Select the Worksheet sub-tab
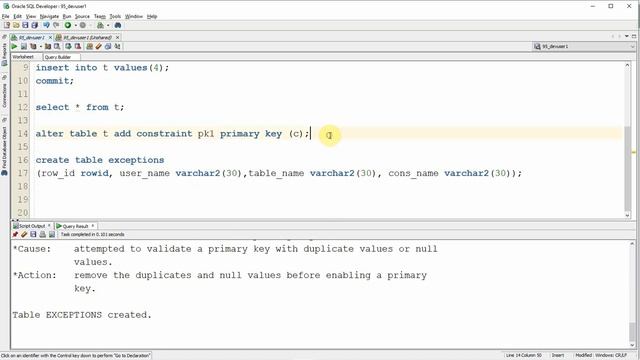This screenshot has height=360, width=640. click(x=23, y=57)
